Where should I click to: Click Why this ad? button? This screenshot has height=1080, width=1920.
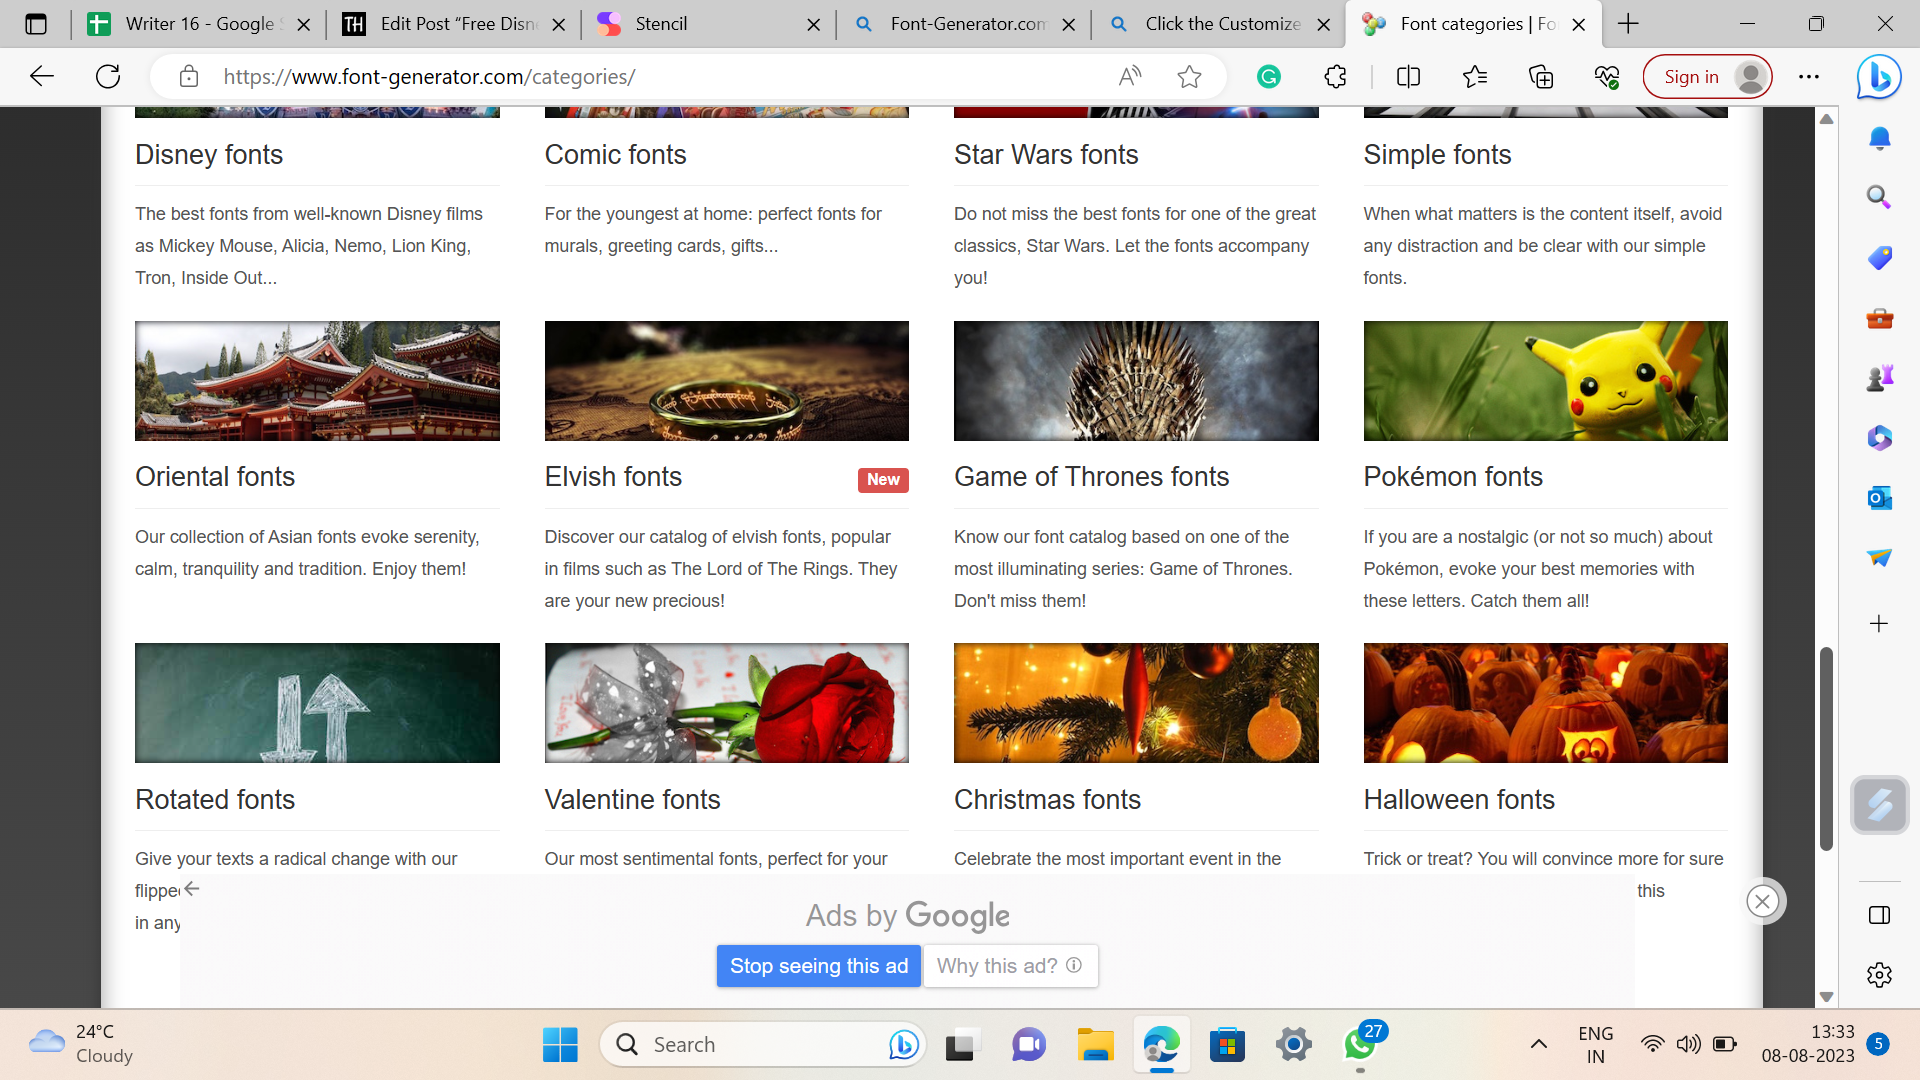click(x=1010, y=966)
